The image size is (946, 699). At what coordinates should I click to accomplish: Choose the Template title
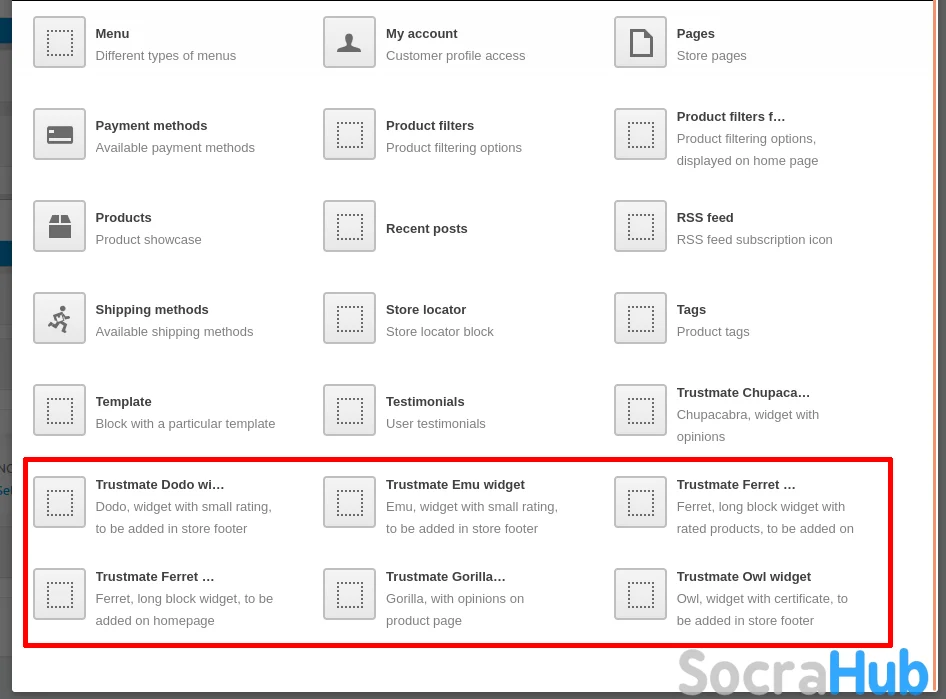(x=124, y=402)
